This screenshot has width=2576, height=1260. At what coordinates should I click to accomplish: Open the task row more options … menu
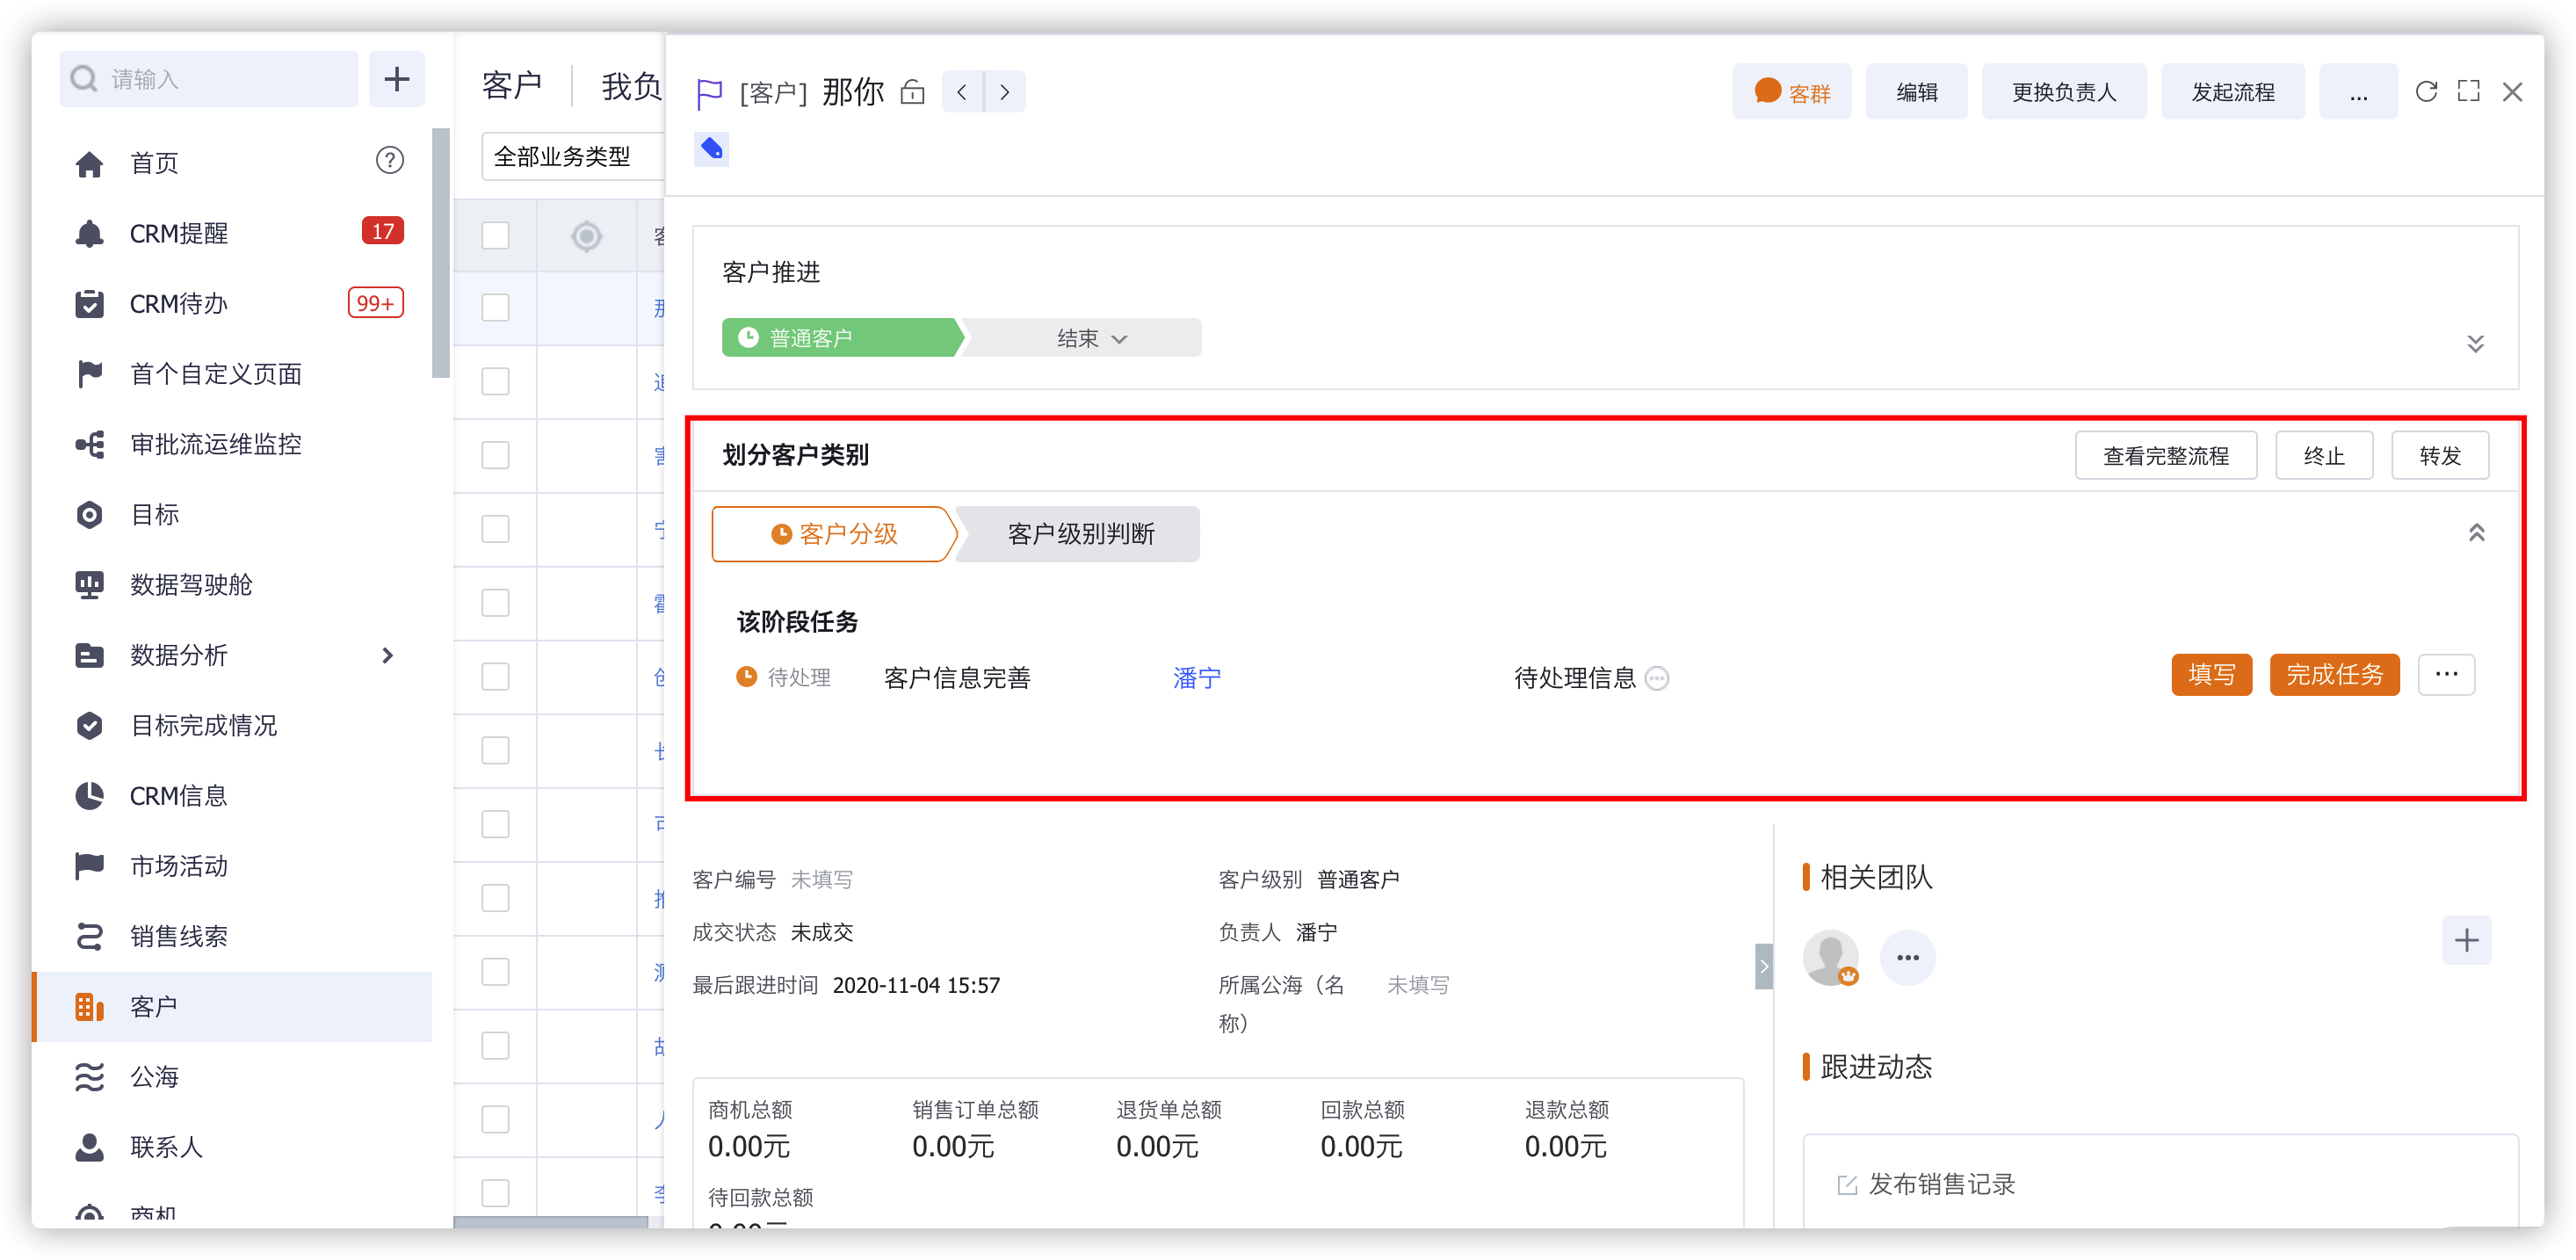tap(2446, 675)
